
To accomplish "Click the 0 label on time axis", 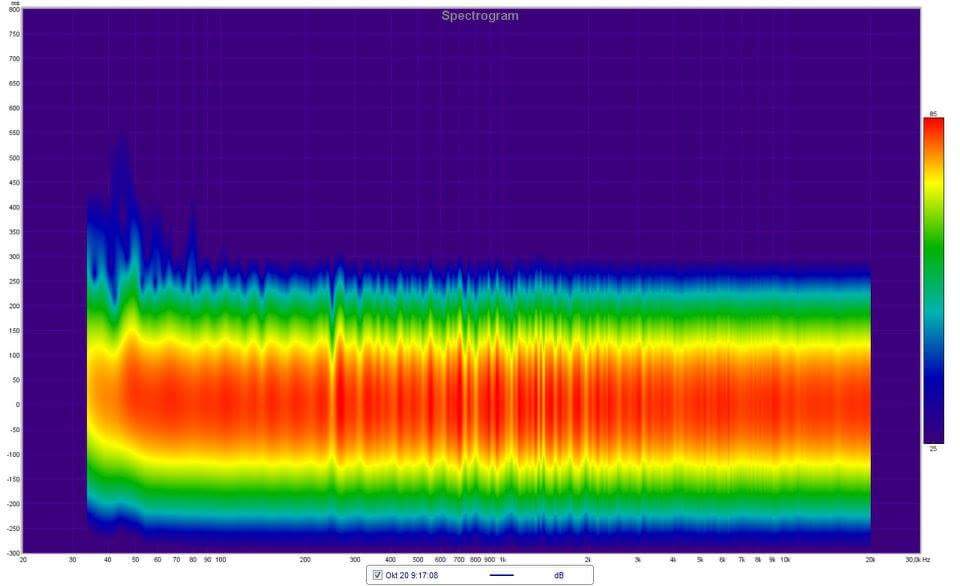I will click(x=16, y=405).
